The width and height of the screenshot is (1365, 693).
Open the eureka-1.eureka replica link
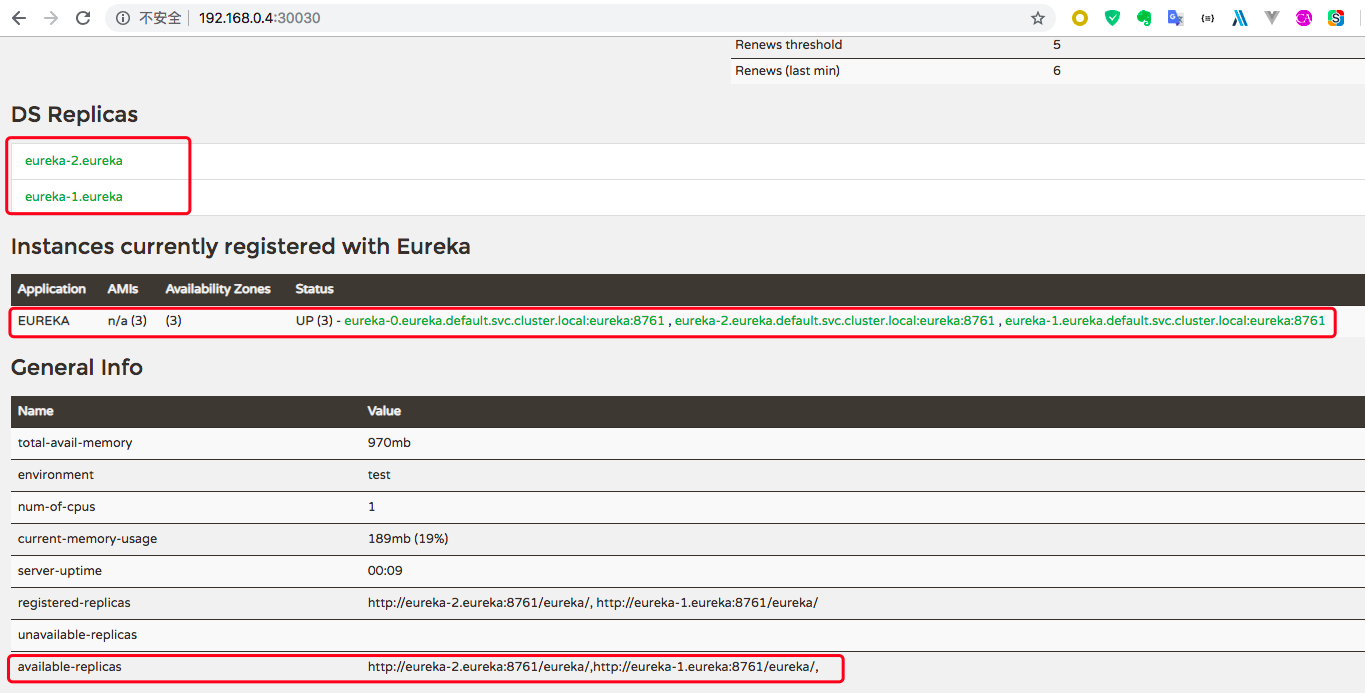pos(74,196)
